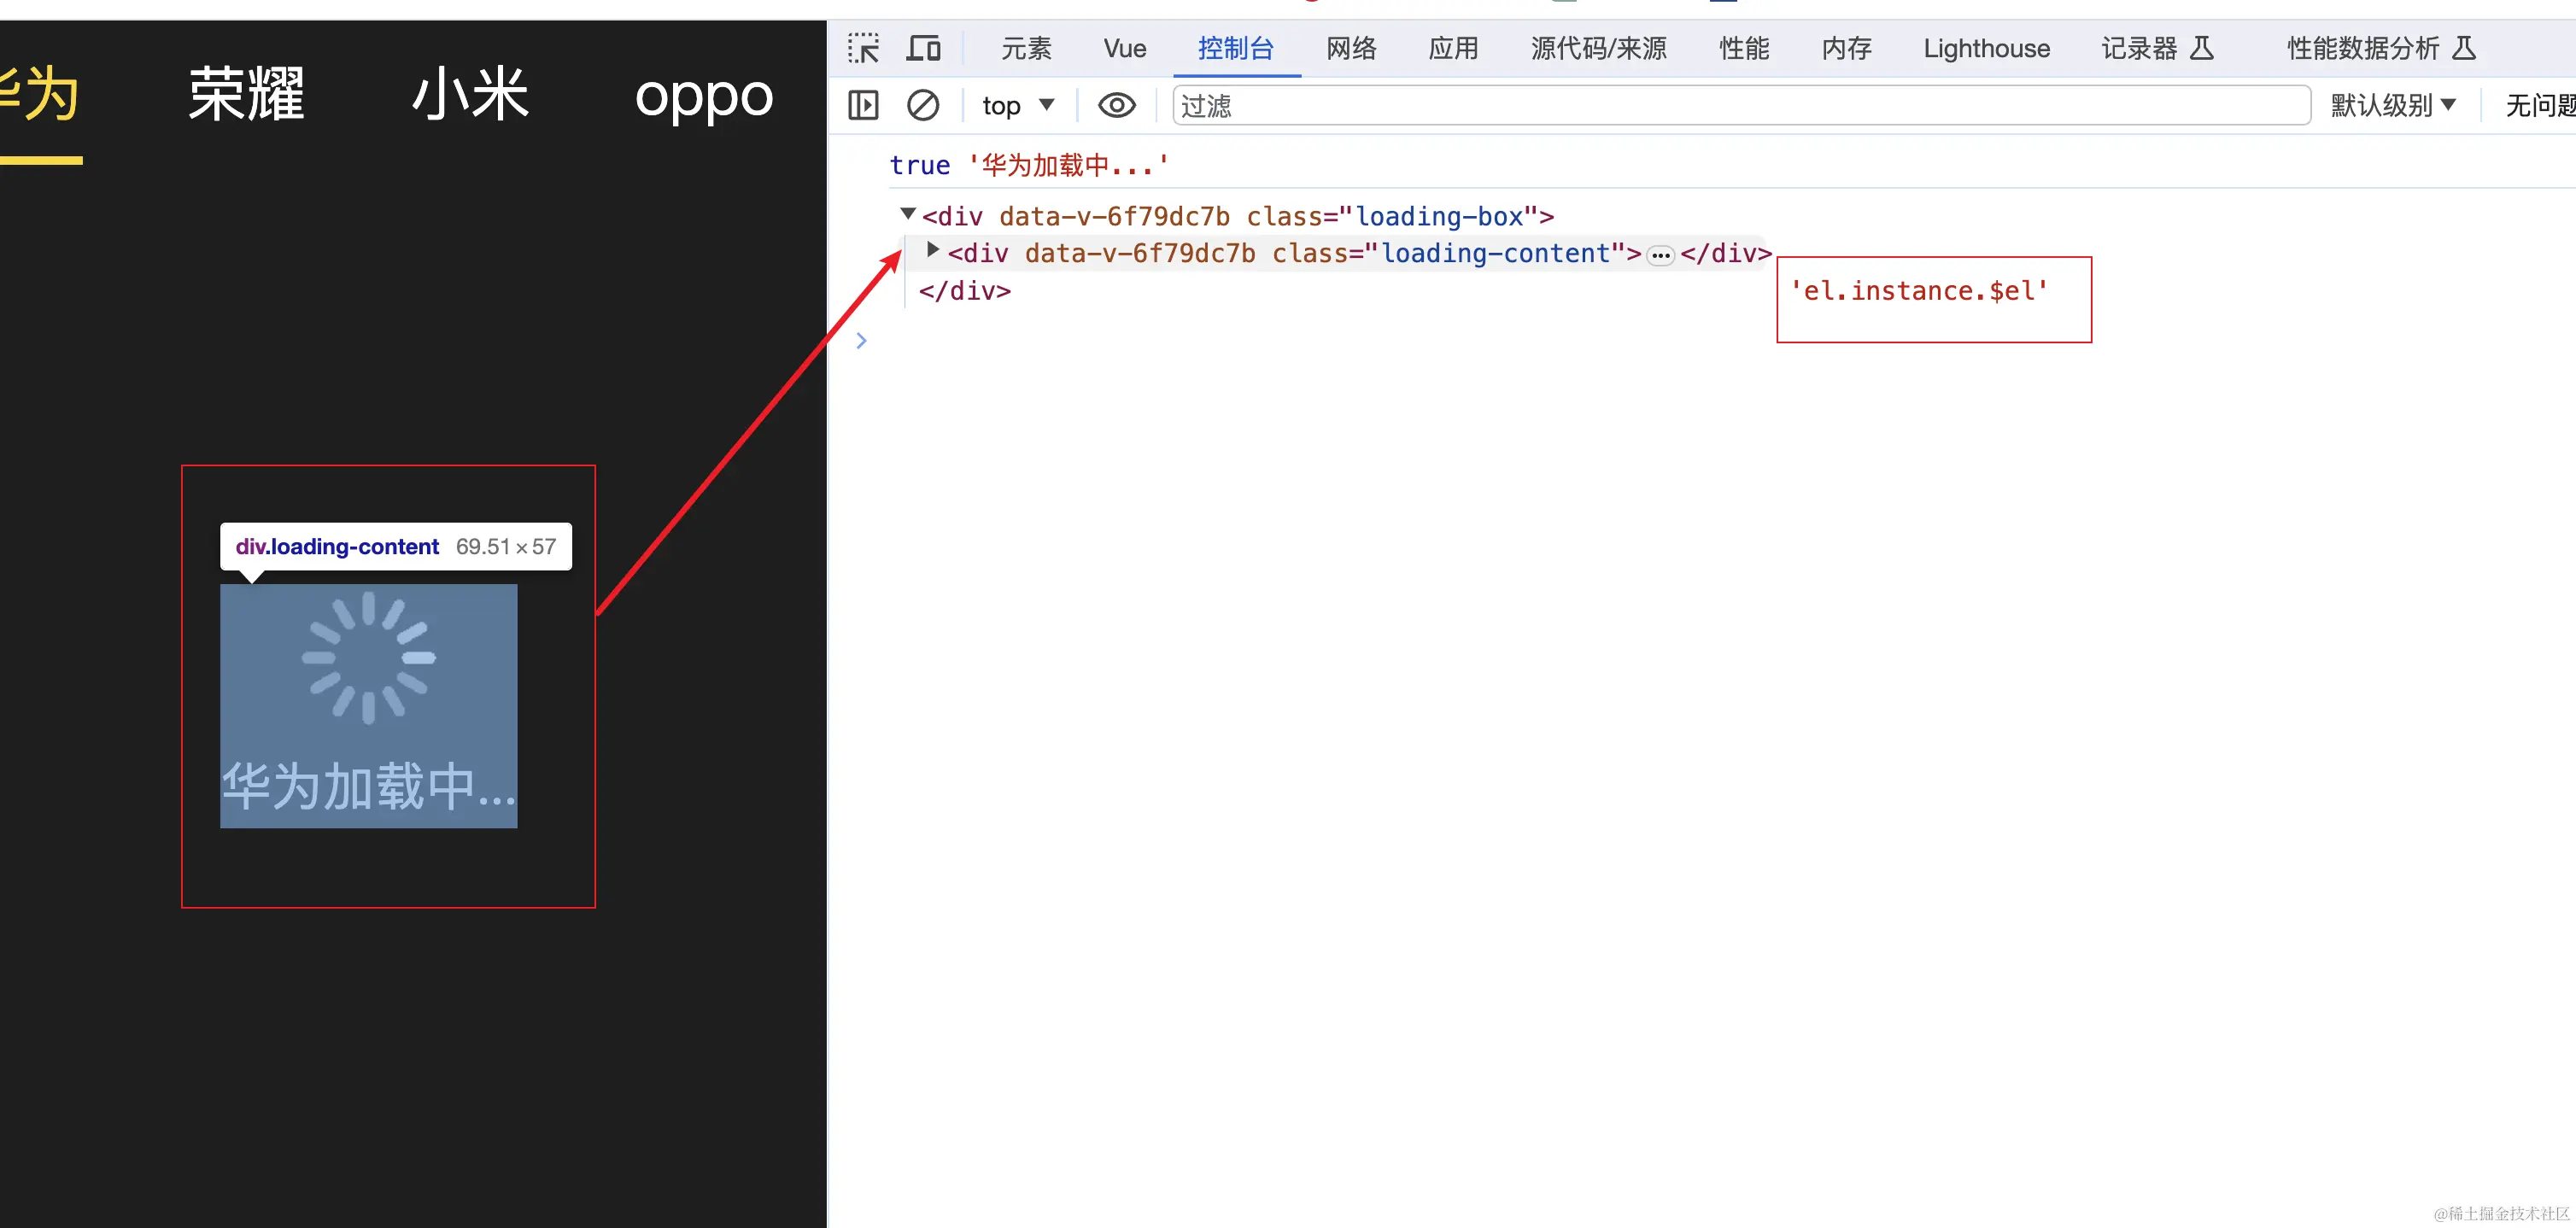Toggle the device toolbar icon
The image size is (2576, 1228).
click(x=923, y=48)
